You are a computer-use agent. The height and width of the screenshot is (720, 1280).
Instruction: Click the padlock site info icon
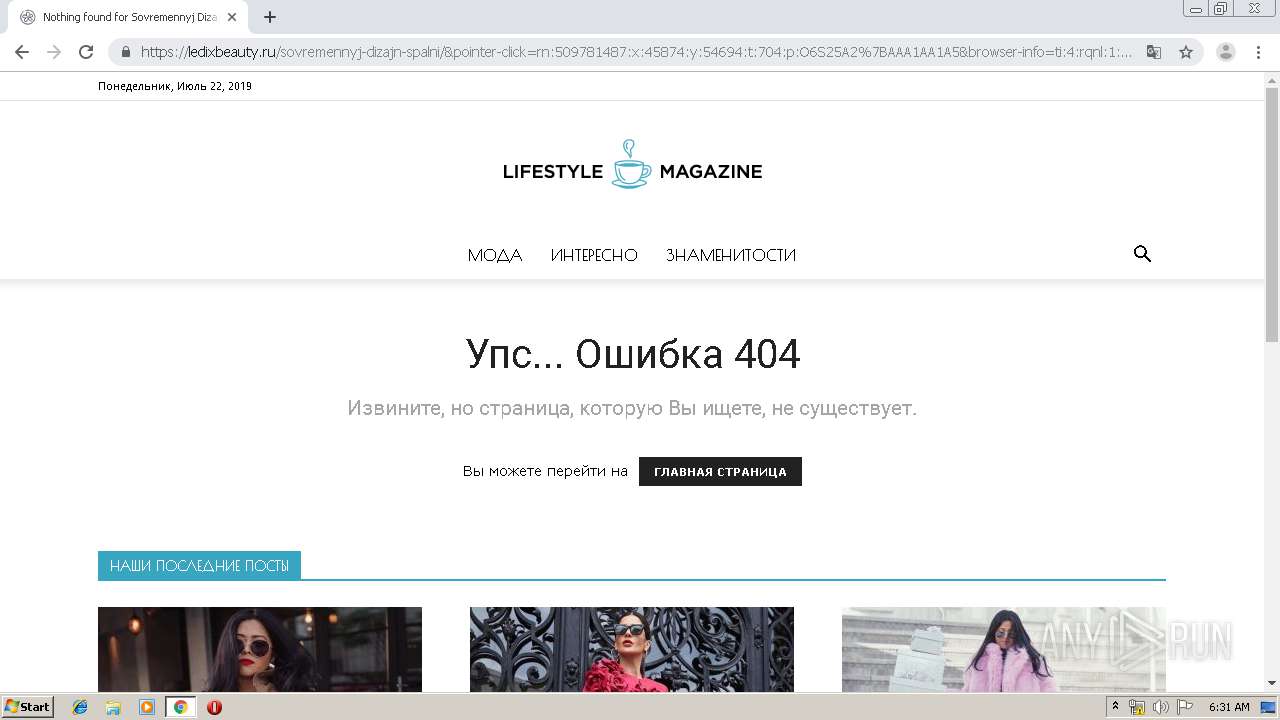(x=126, y=52)
